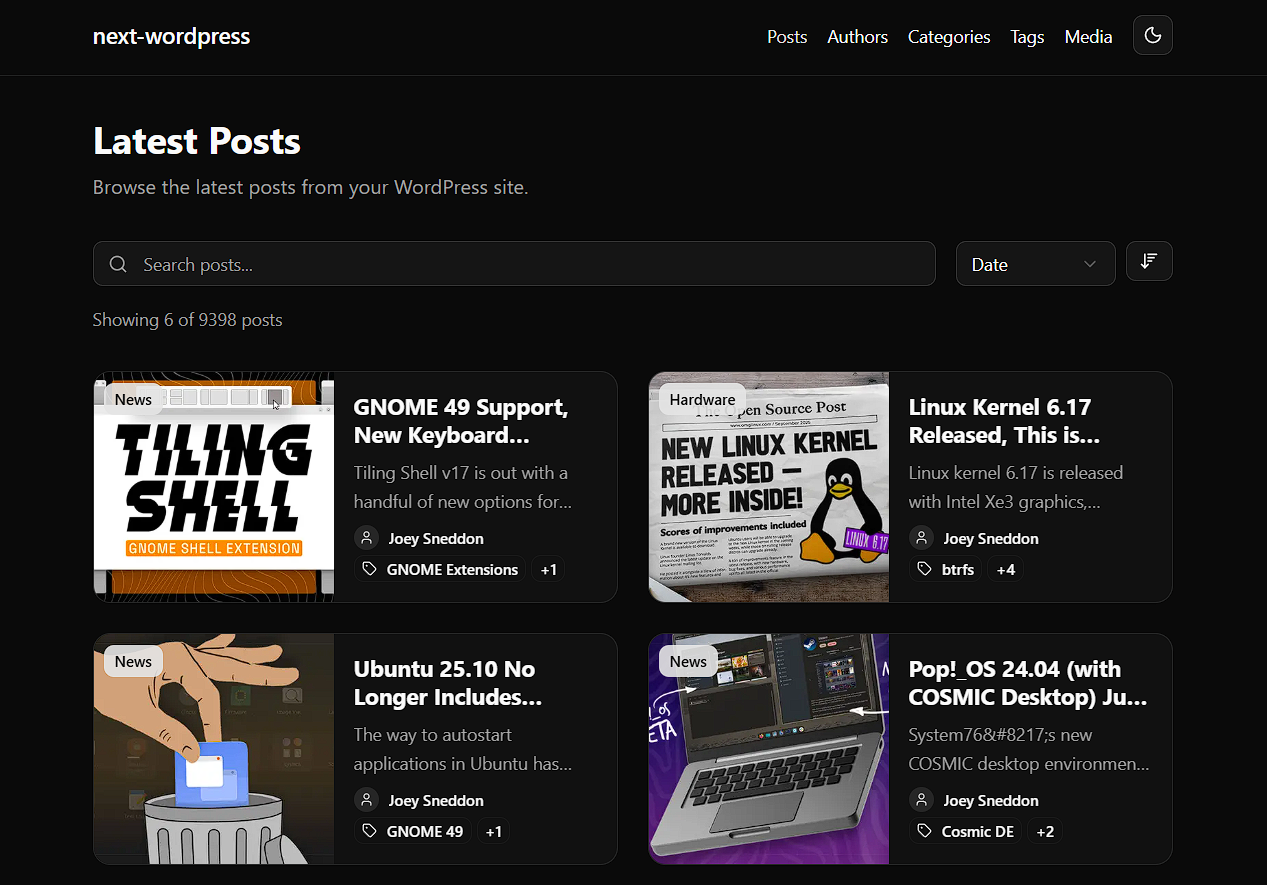
Task: Click the tag icon beside Cosmic DE
Action: pos(925,831)
